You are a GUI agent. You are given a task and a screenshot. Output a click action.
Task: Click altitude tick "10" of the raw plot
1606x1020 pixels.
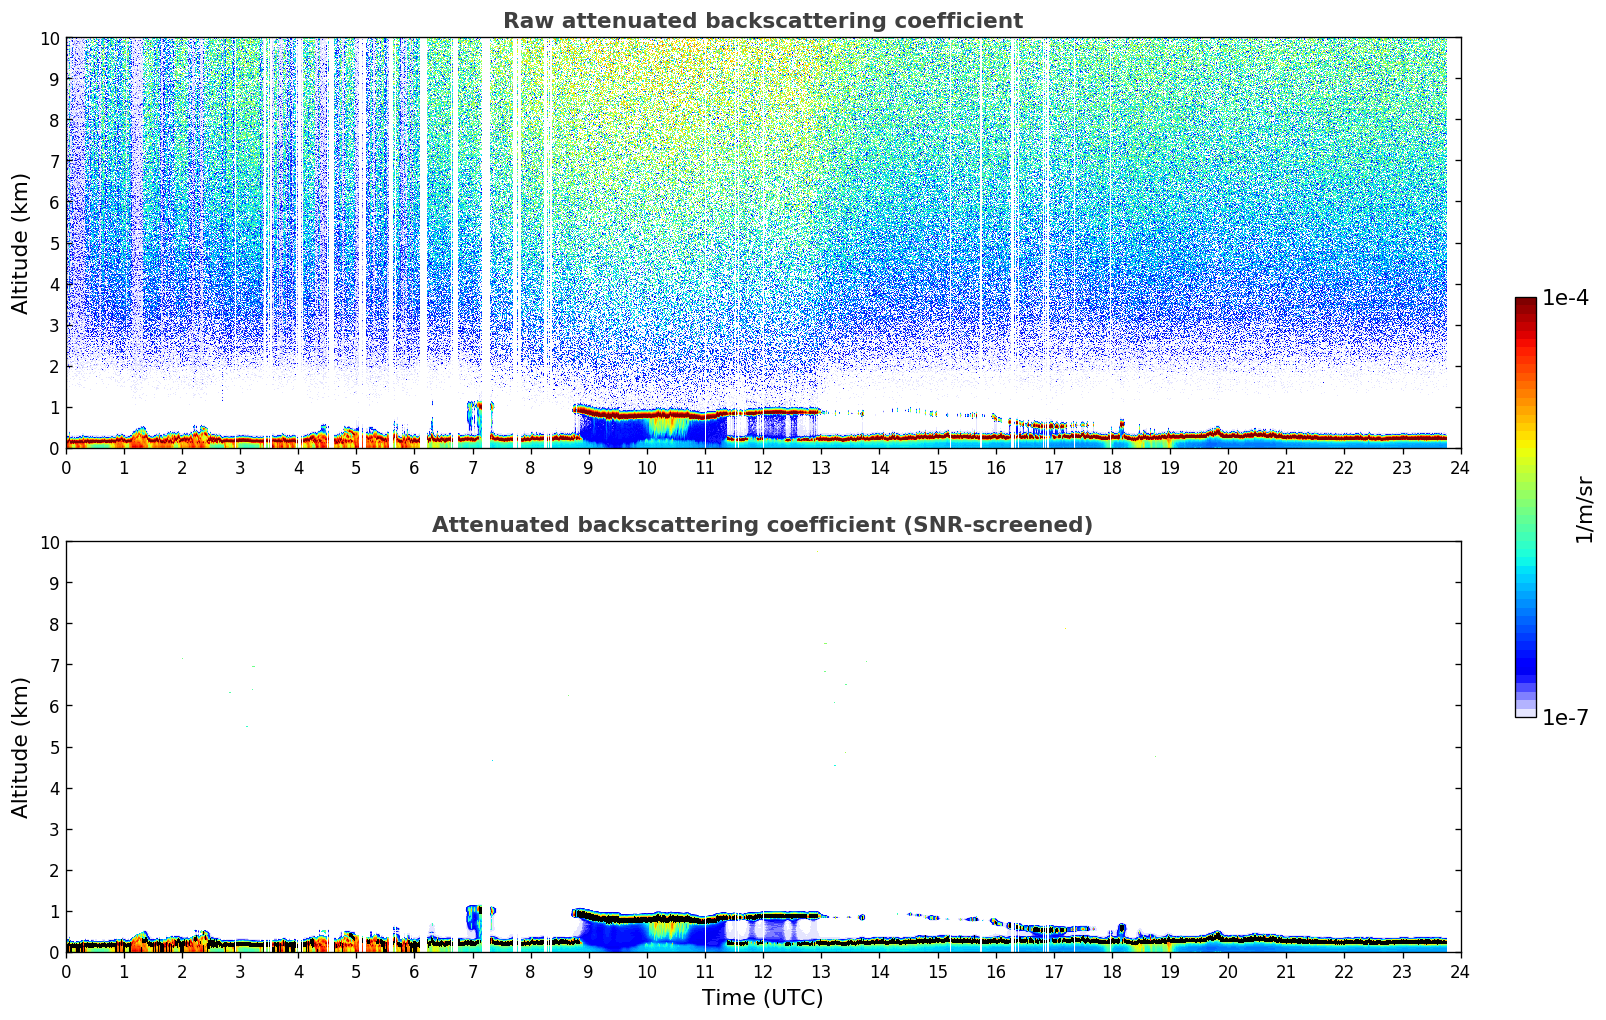click(x=49, y=38)
